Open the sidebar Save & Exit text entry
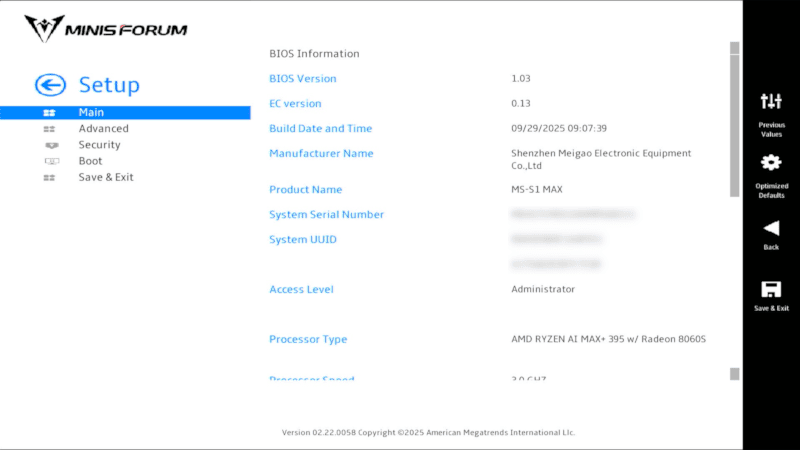 [105, 177]
